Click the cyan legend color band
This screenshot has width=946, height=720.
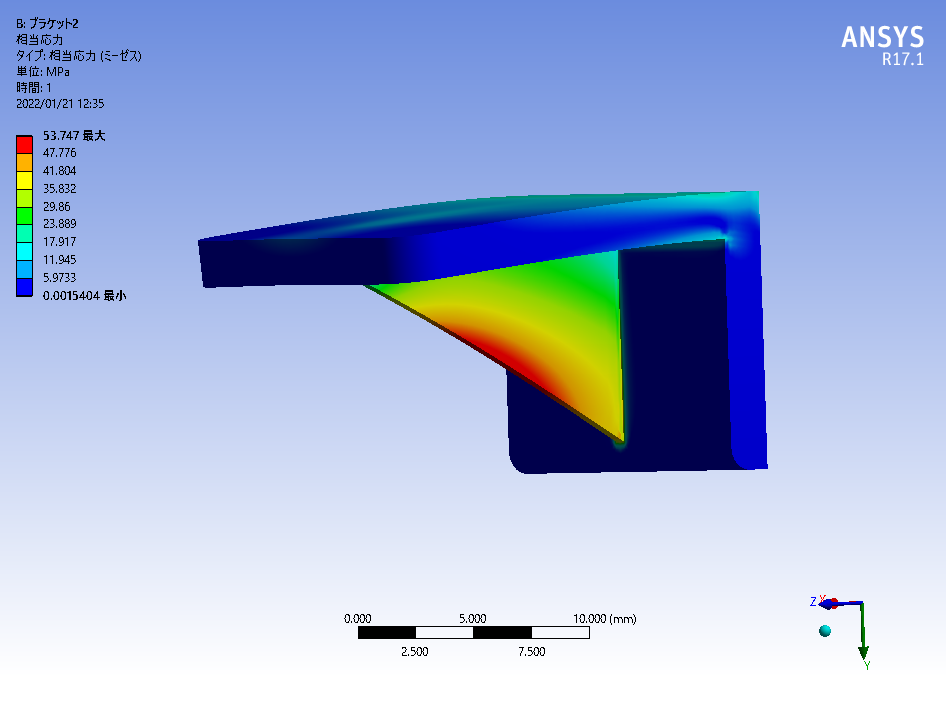tap(24, 252)
